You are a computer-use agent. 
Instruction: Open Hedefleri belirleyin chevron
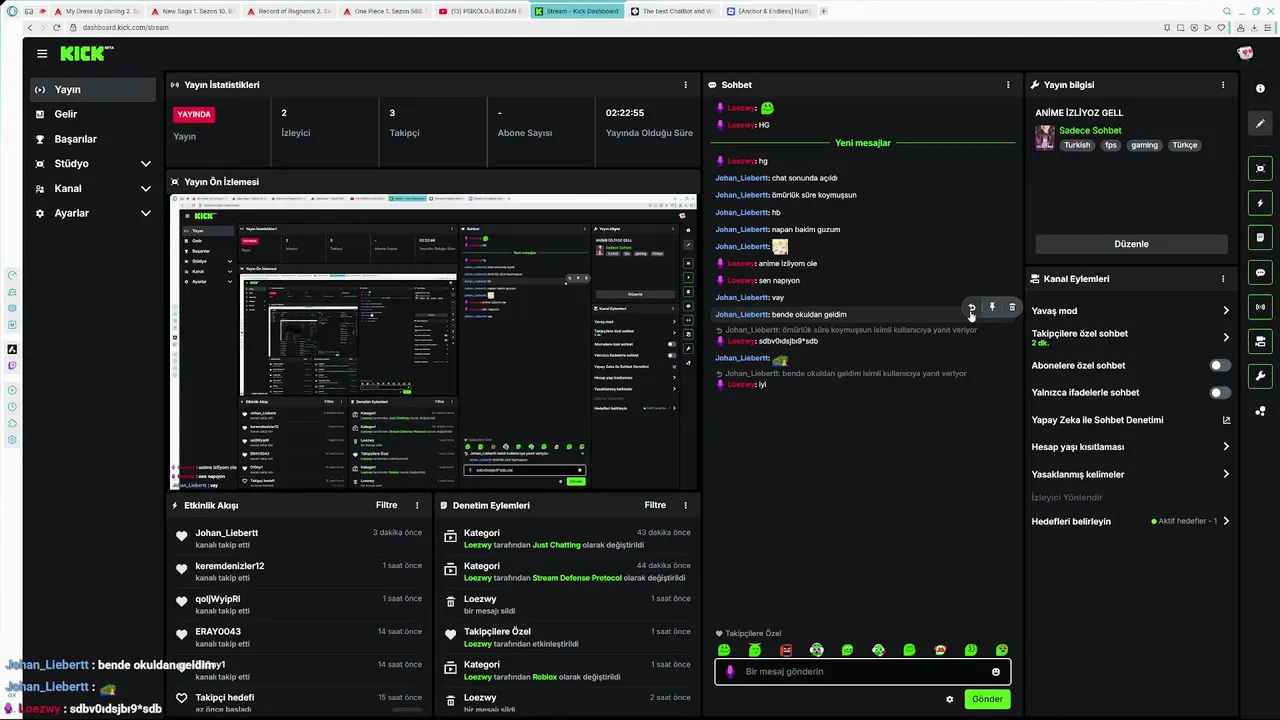click(1226, 521)
